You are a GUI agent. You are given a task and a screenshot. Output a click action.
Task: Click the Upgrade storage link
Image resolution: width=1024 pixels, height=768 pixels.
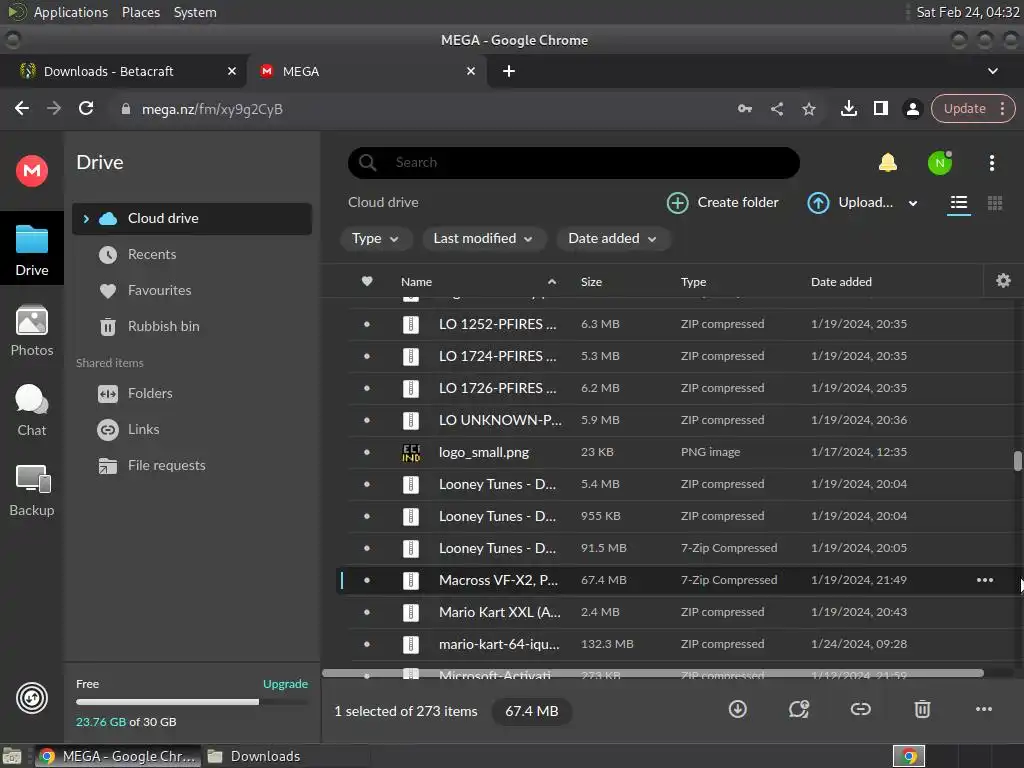285,684
